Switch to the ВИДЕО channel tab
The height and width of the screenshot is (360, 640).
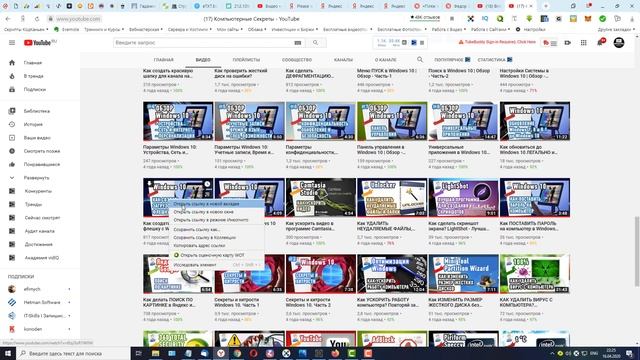[x=203, y=60]
